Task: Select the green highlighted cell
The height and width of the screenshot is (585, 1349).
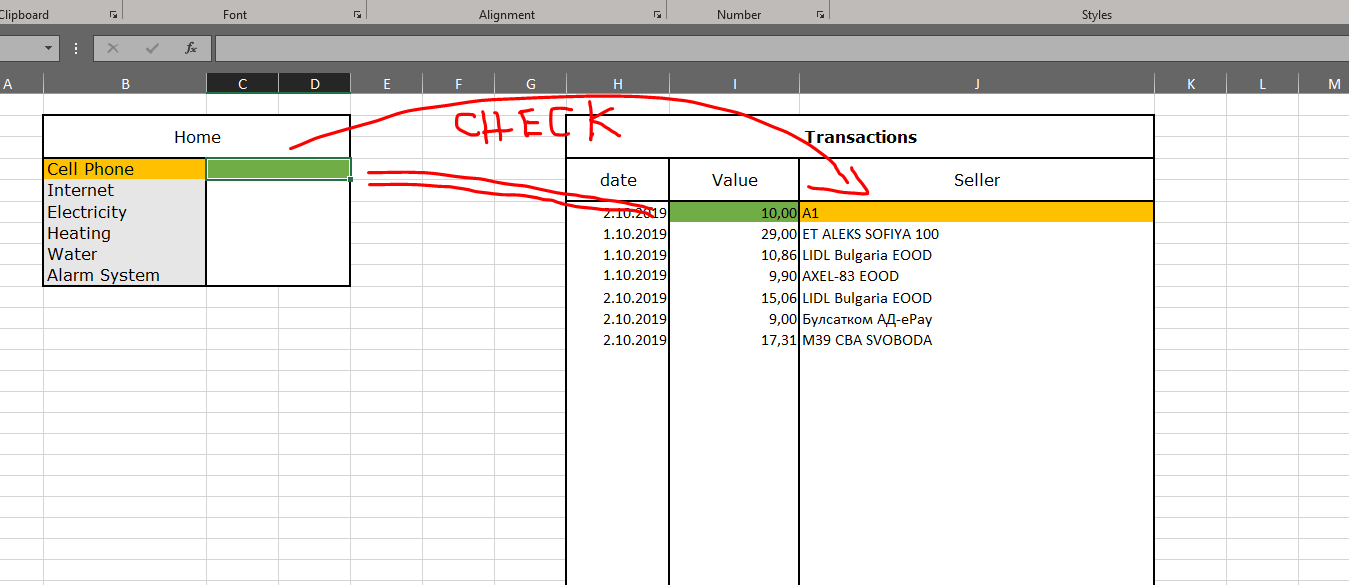Action: [278, 169]
